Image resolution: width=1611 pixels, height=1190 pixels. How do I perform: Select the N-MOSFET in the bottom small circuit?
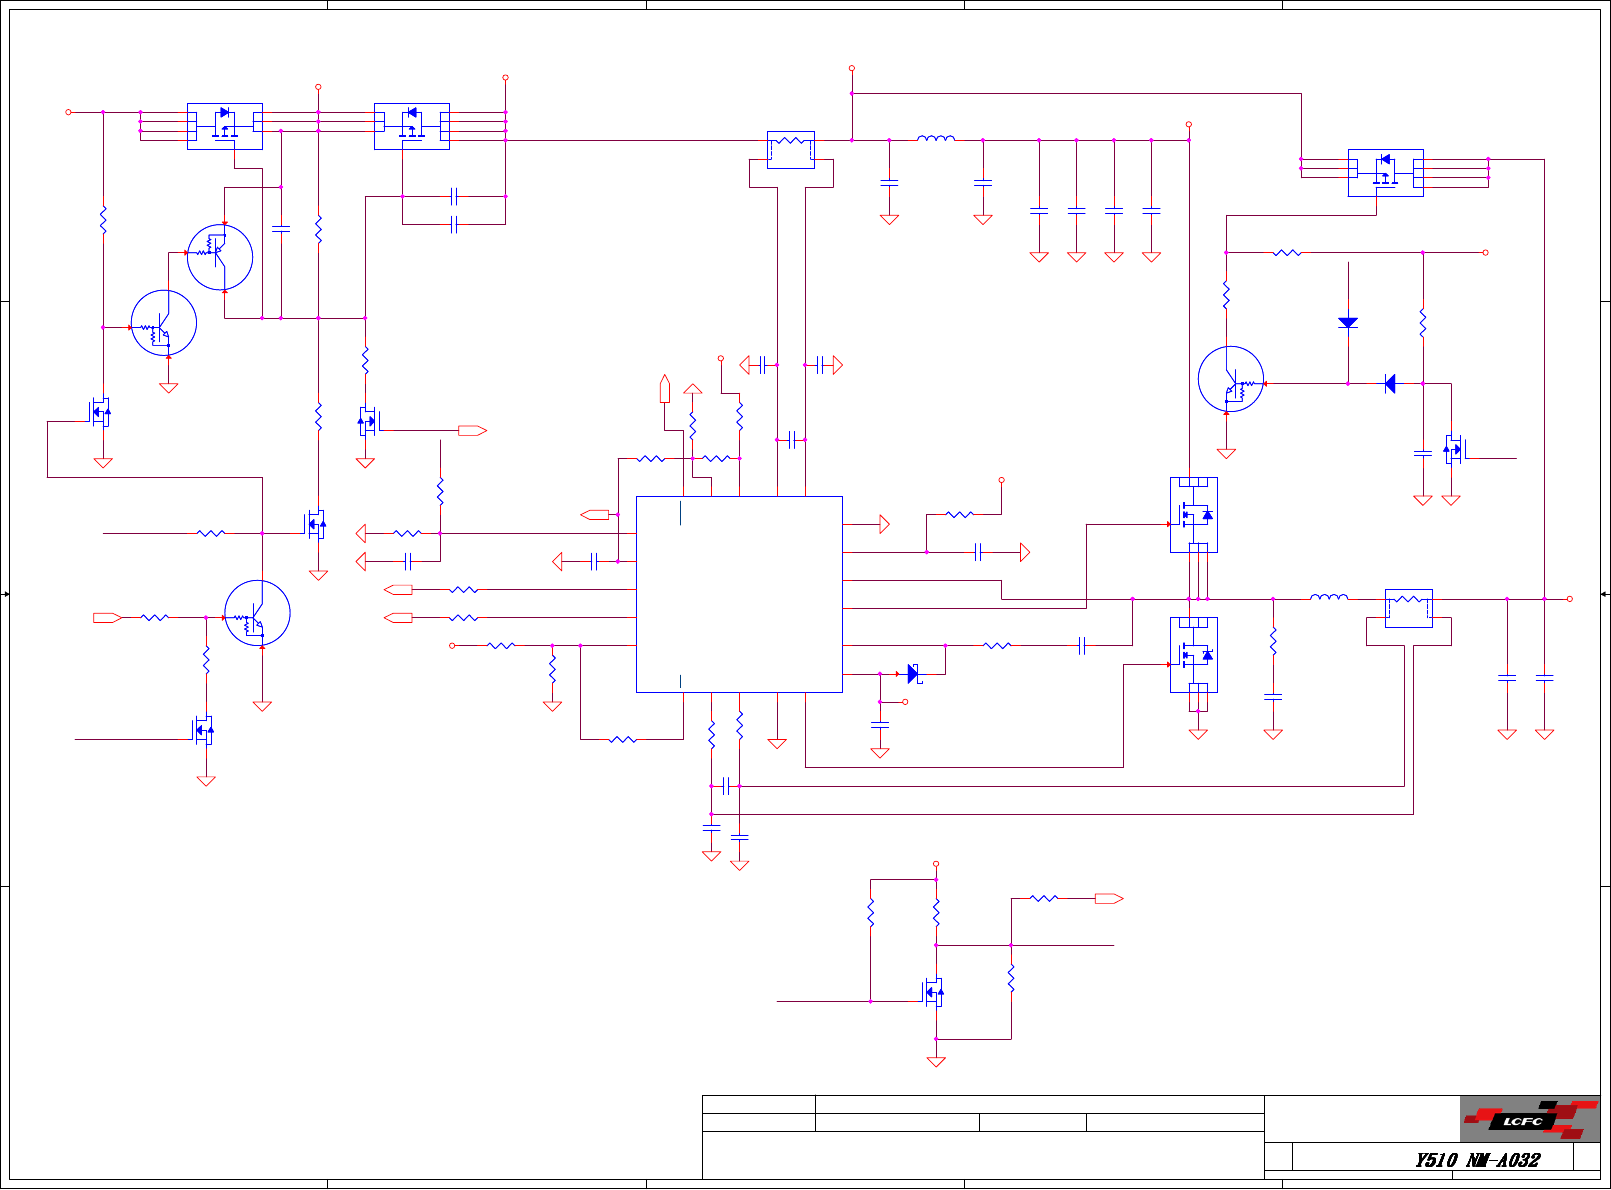click(x=933, y=993)
